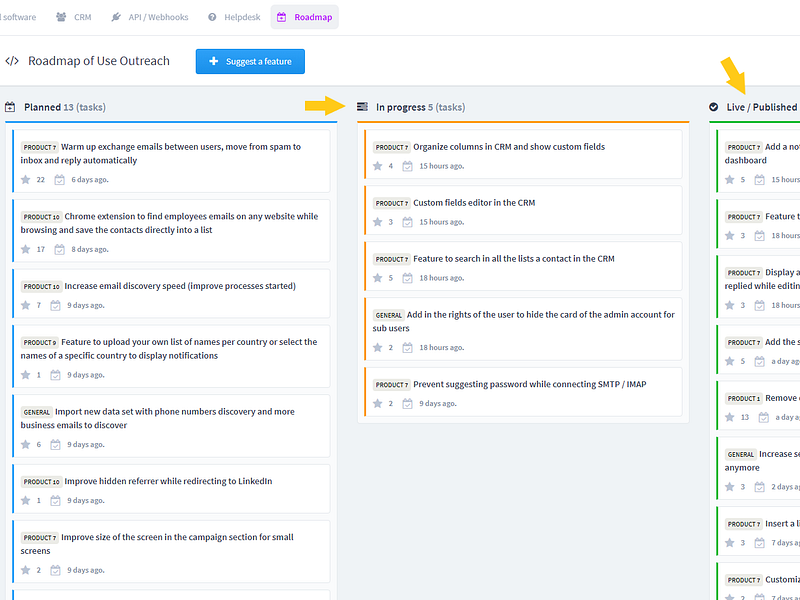Click Suggest a feature button

coord(250,61)
